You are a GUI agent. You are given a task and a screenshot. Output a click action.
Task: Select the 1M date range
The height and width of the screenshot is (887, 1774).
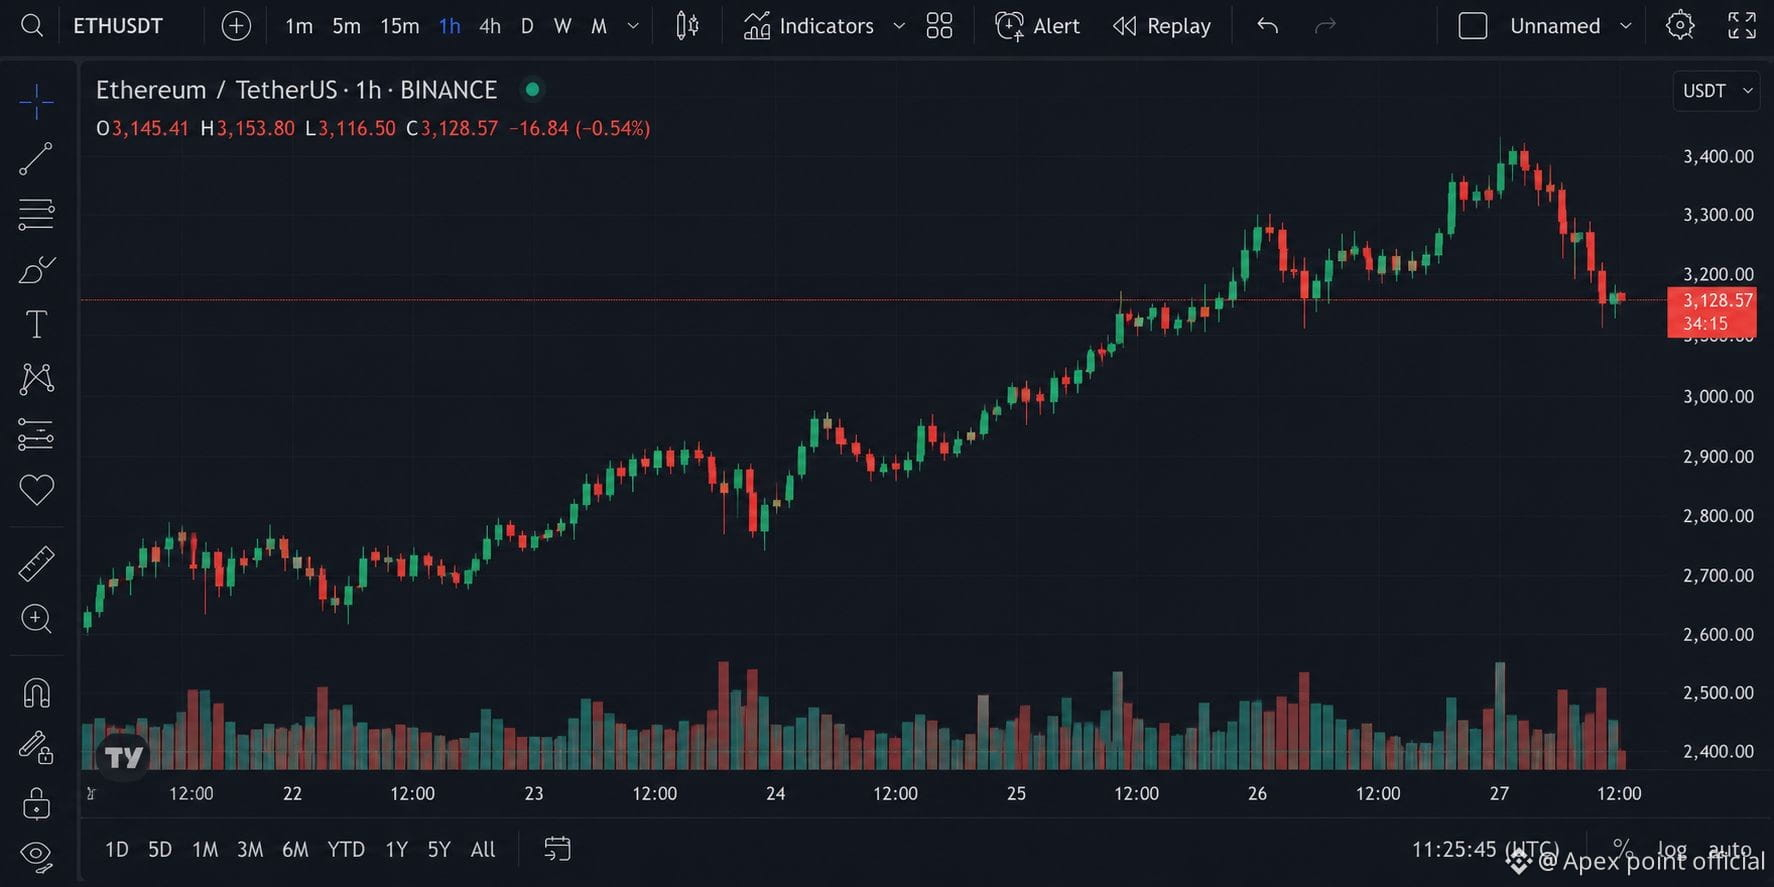point(205,849)
